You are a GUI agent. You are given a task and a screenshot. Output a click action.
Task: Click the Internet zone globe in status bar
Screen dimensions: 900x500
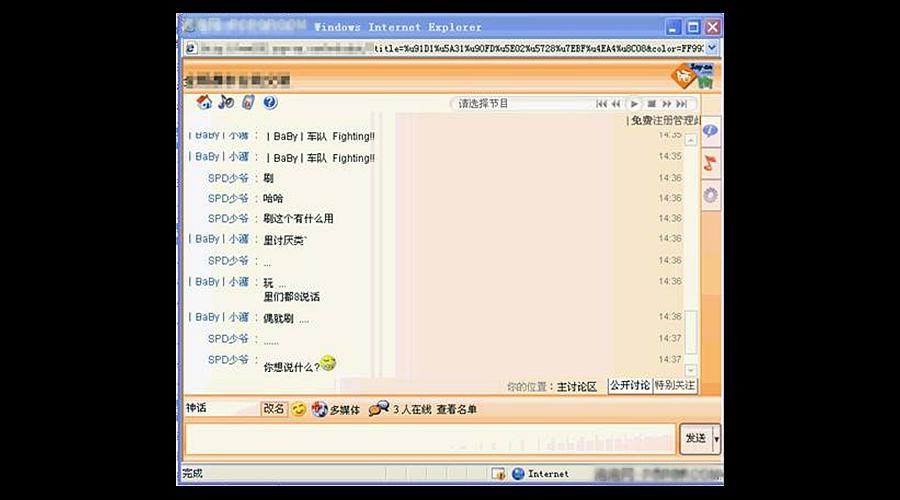click(x=518, y=474)
